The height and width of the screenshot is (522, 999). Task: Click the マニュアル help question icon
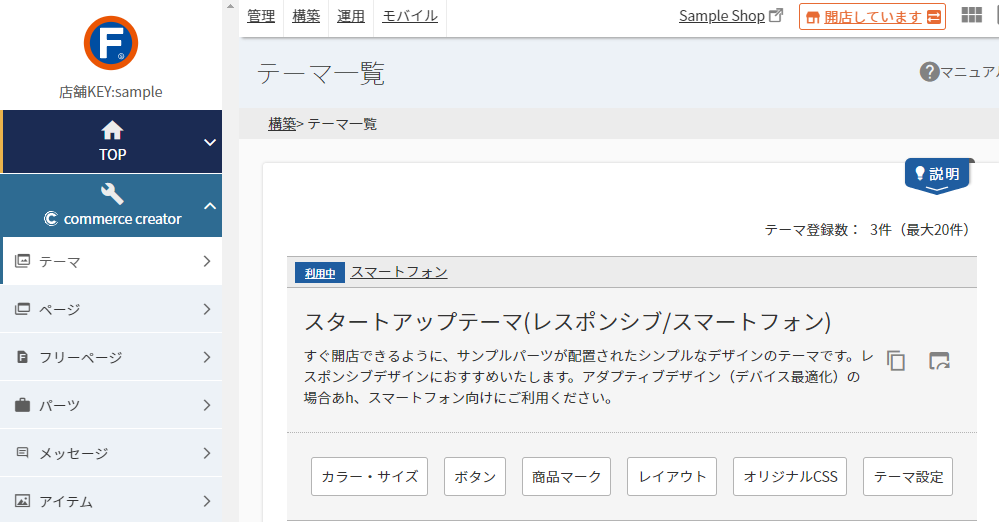(x=930, y=72)
